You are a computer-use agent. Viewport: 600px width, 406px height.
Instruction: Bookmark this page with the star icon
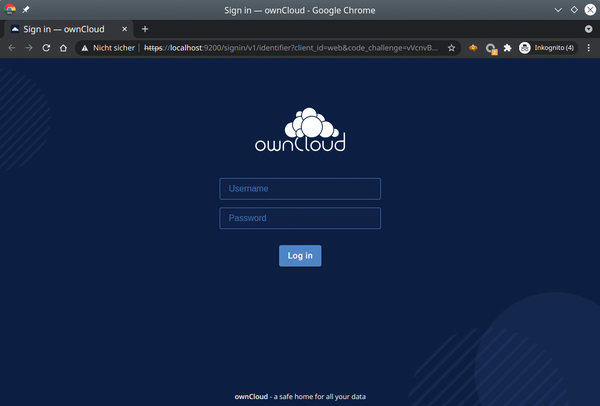(x=452, y=48)
